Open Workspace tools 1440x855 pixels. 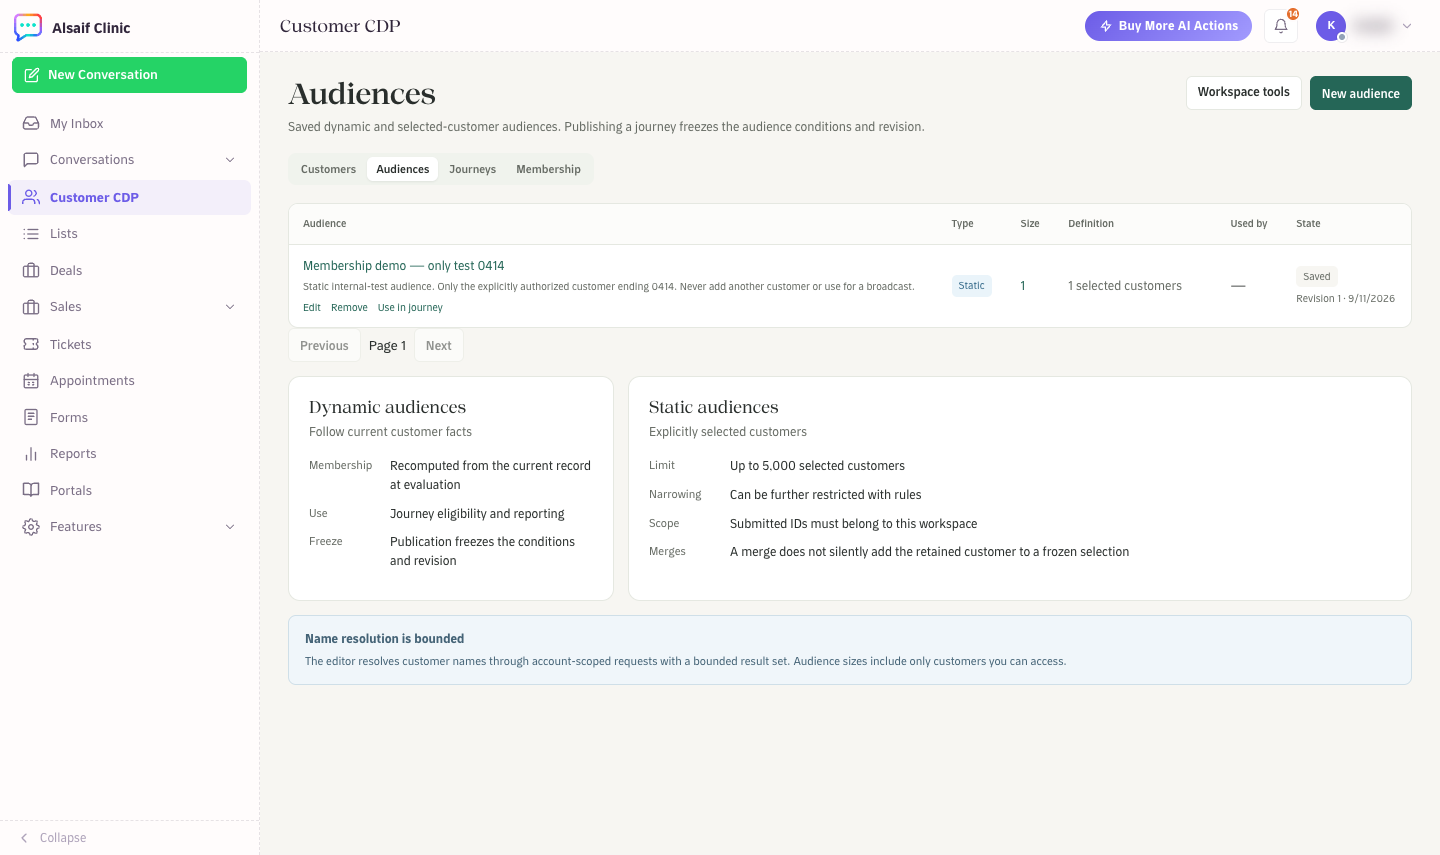[1244, 92]
